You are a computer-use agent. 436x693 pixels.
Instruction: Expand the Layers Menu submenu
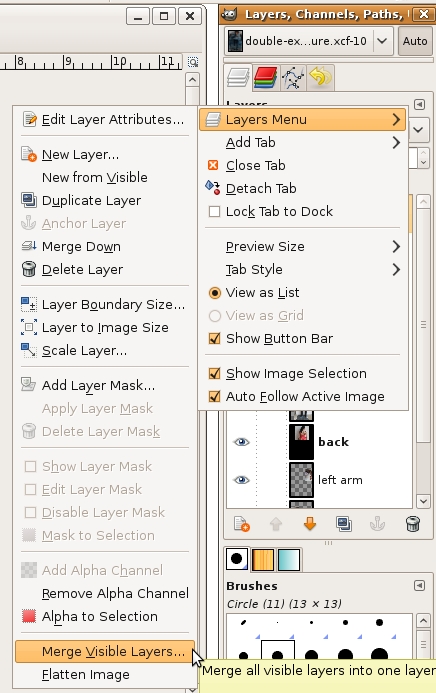coord(303,119)
